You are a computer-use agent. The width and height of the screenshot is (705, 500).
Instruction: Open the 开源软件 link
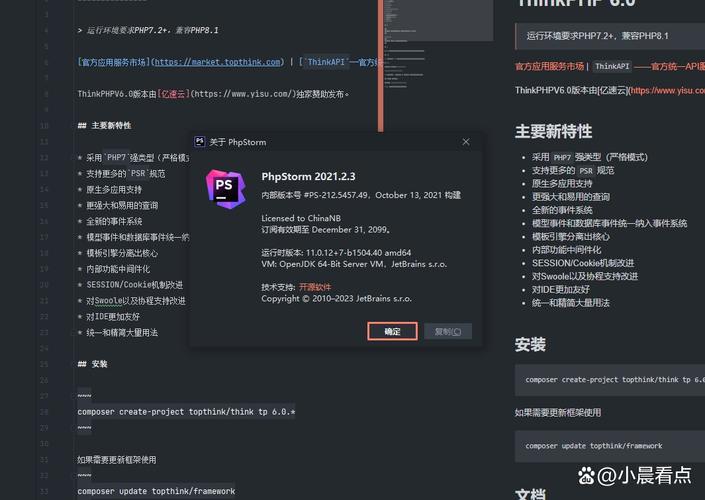315,287
